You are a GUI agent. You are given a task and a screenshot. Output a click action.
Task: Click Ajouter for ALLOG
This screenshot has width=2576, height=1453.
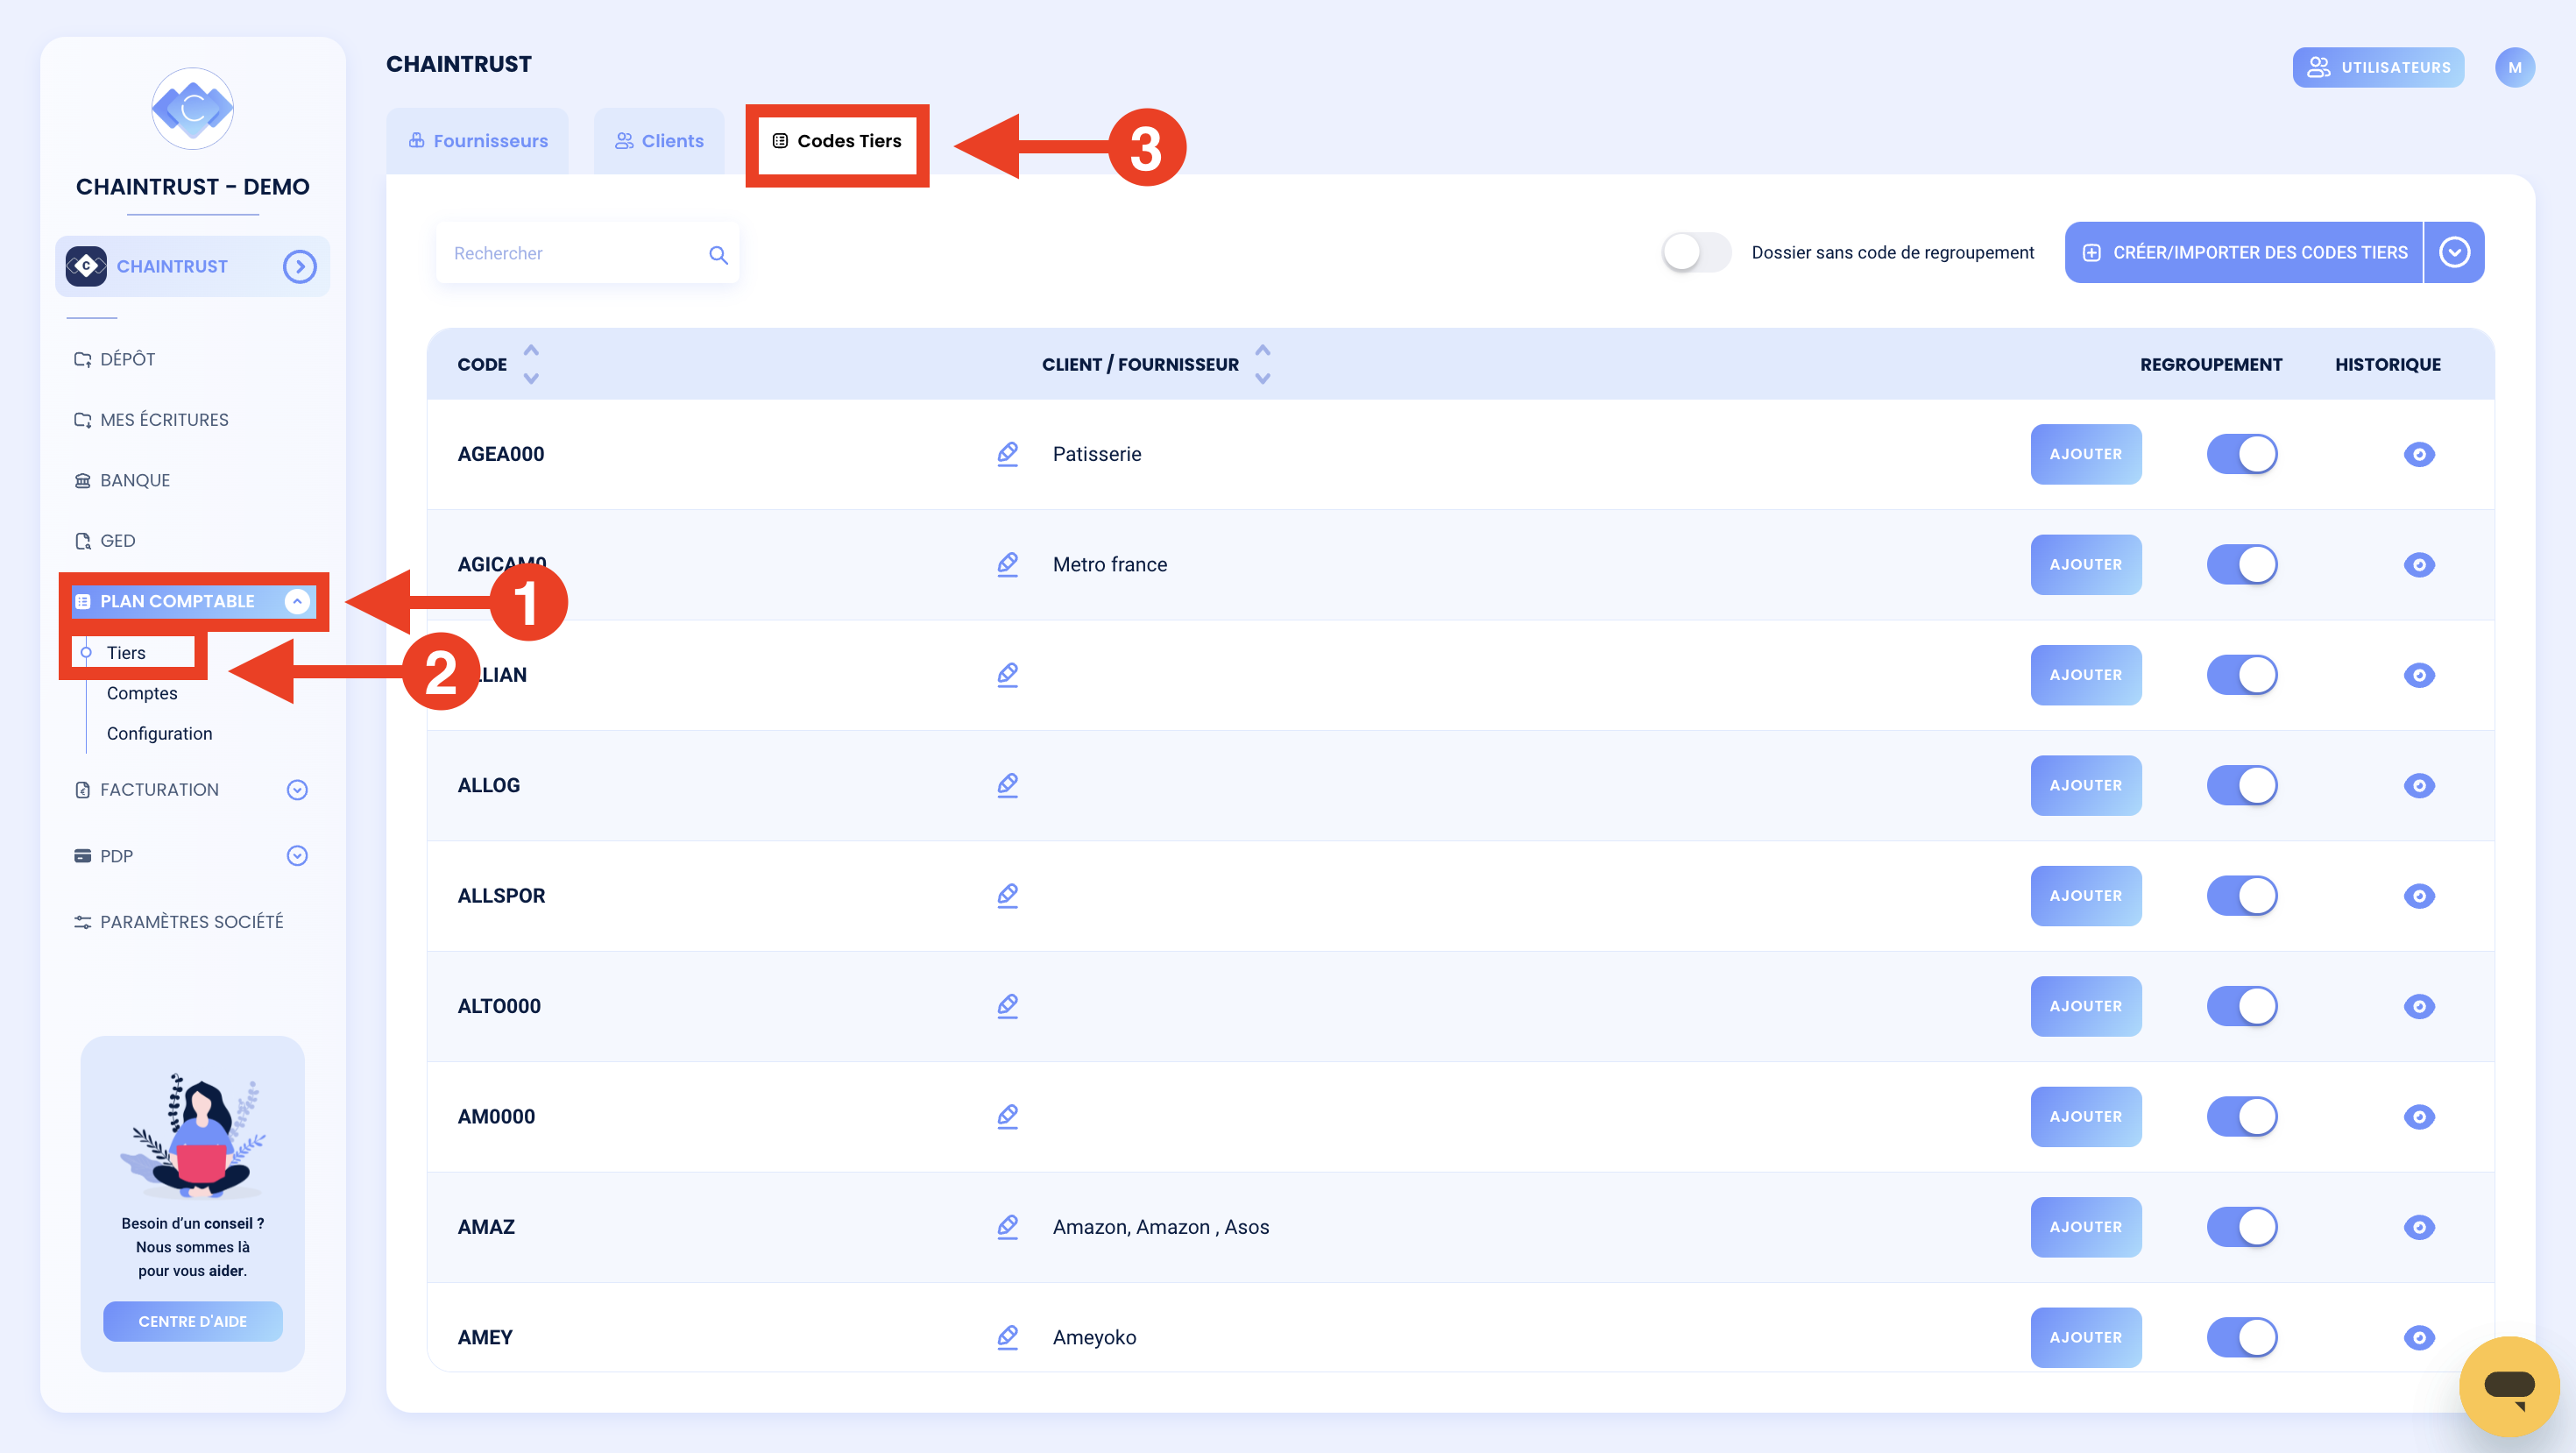(2086, 785)
